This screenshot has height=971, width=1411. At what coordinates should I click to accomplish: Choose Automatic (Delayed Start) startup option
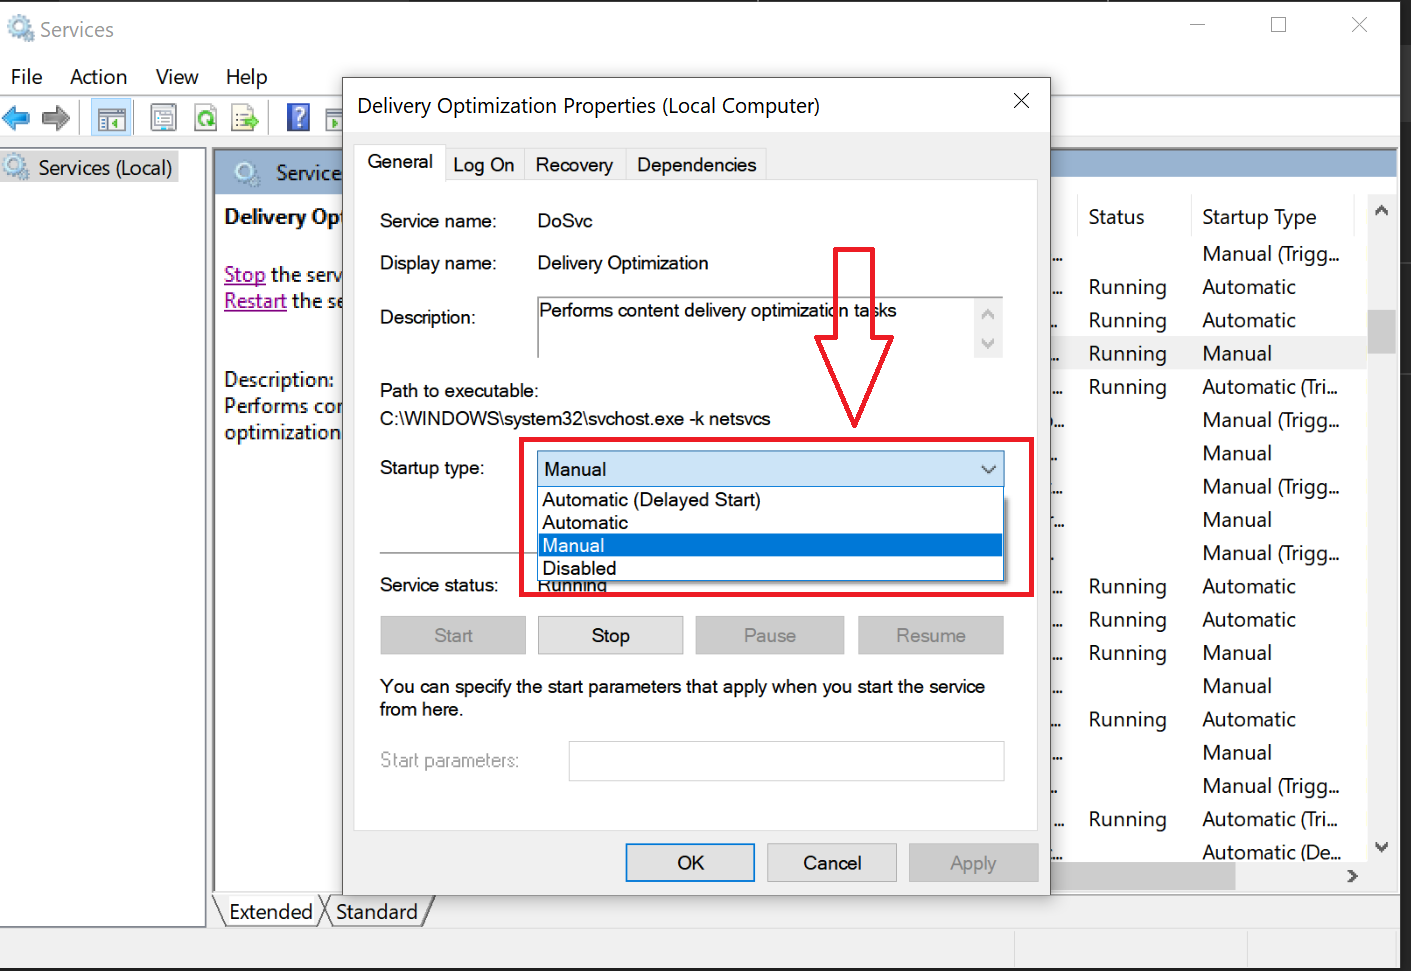770,500
